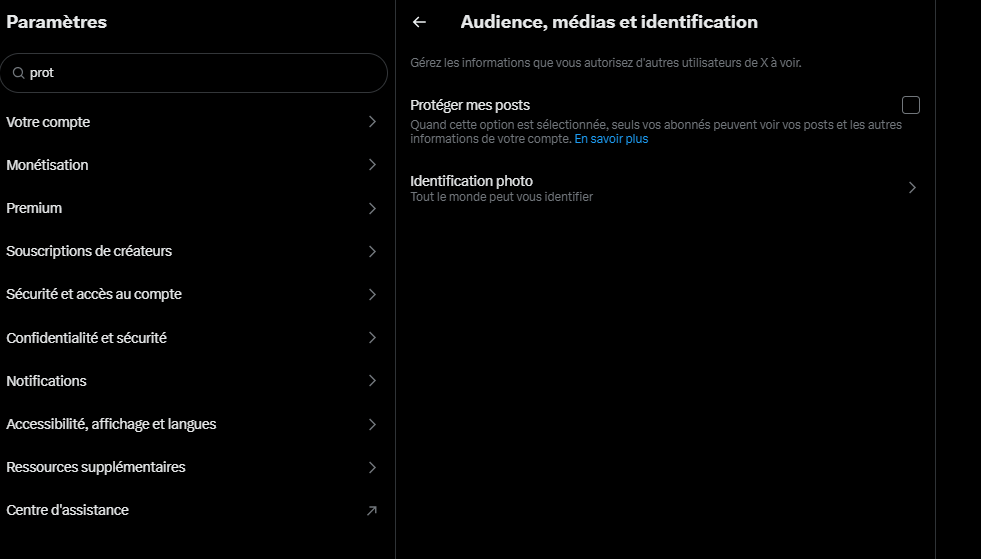
Task: Click the Protéger mes posts label
Action: [x=470, y=105]
